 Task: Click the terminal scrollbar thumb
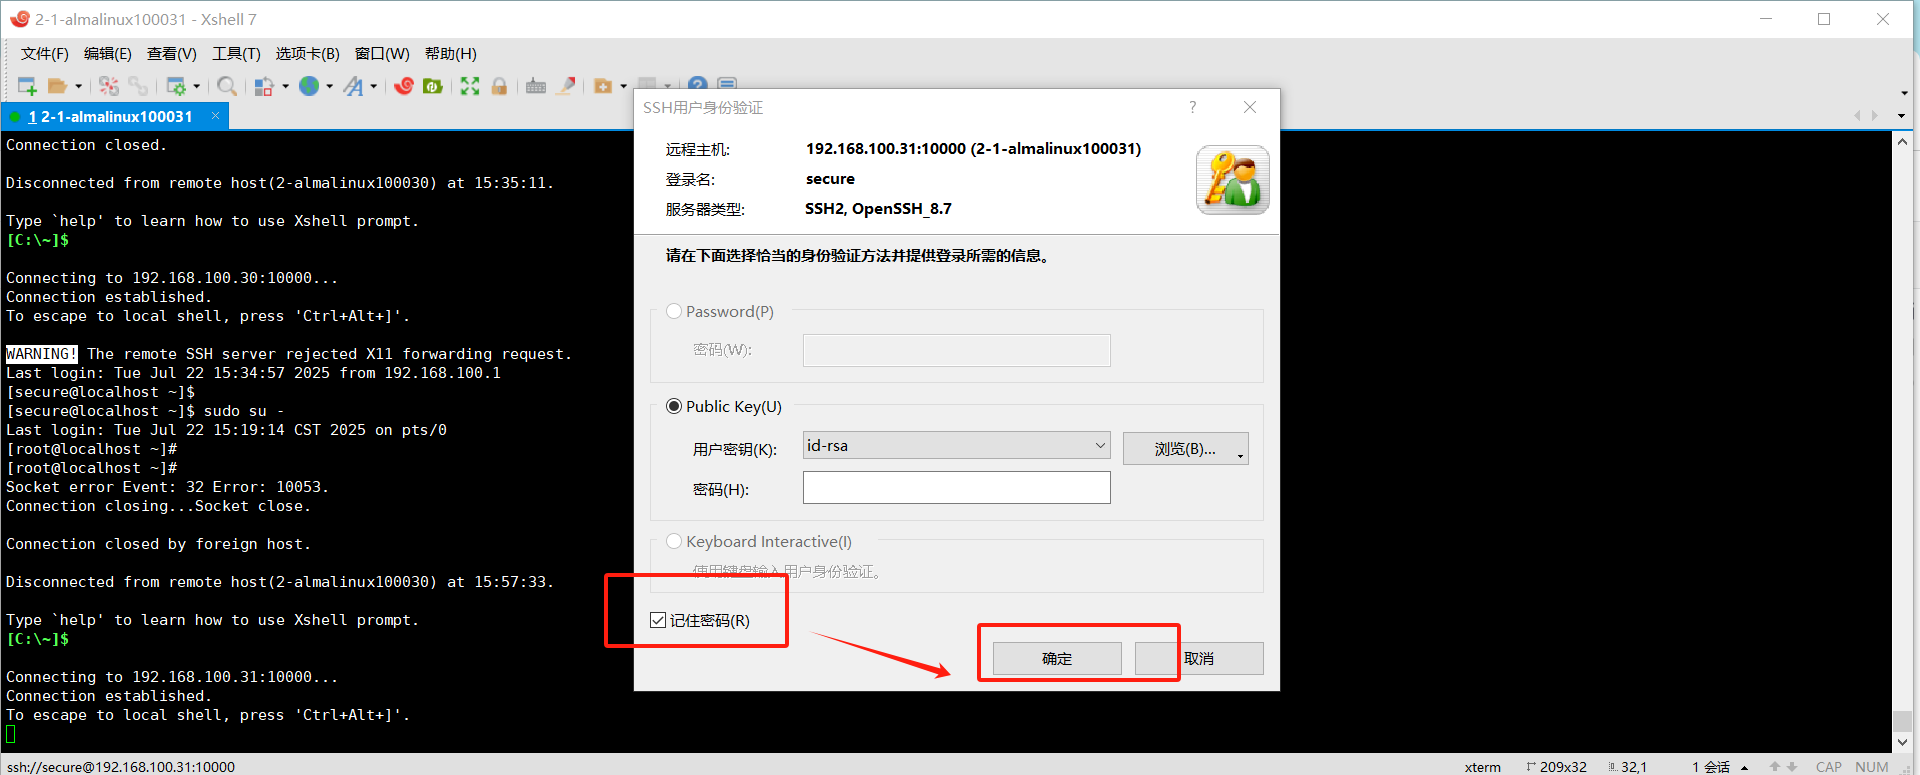point(1902,721)
